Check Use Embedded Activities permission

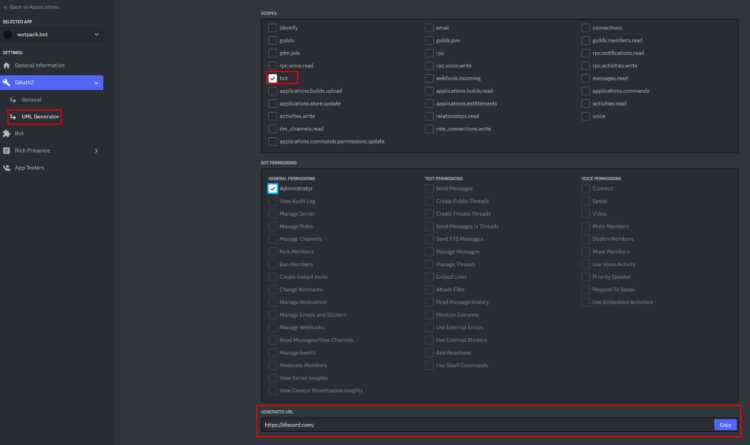[x=585, y=302]
